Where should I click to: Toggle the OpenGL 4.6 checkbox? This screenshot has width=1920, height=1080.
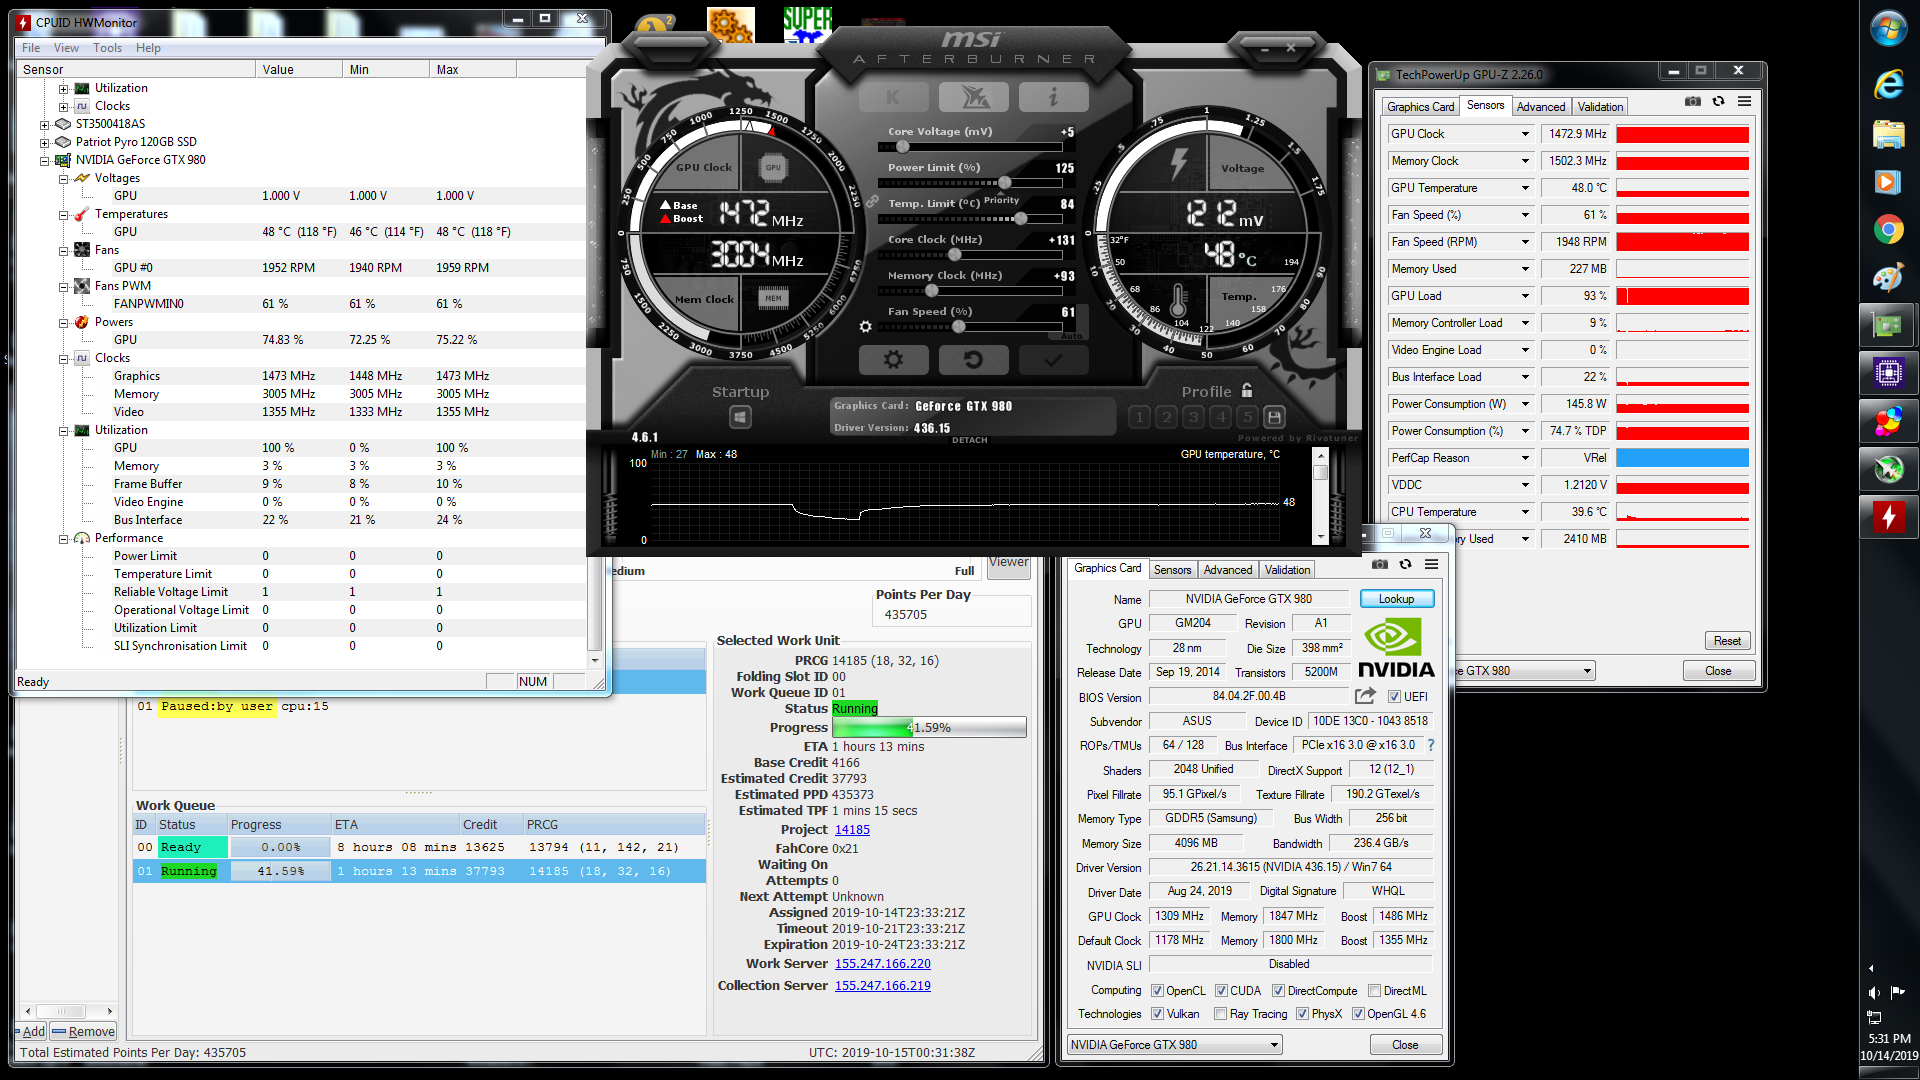click(x=1358, y=1014)
